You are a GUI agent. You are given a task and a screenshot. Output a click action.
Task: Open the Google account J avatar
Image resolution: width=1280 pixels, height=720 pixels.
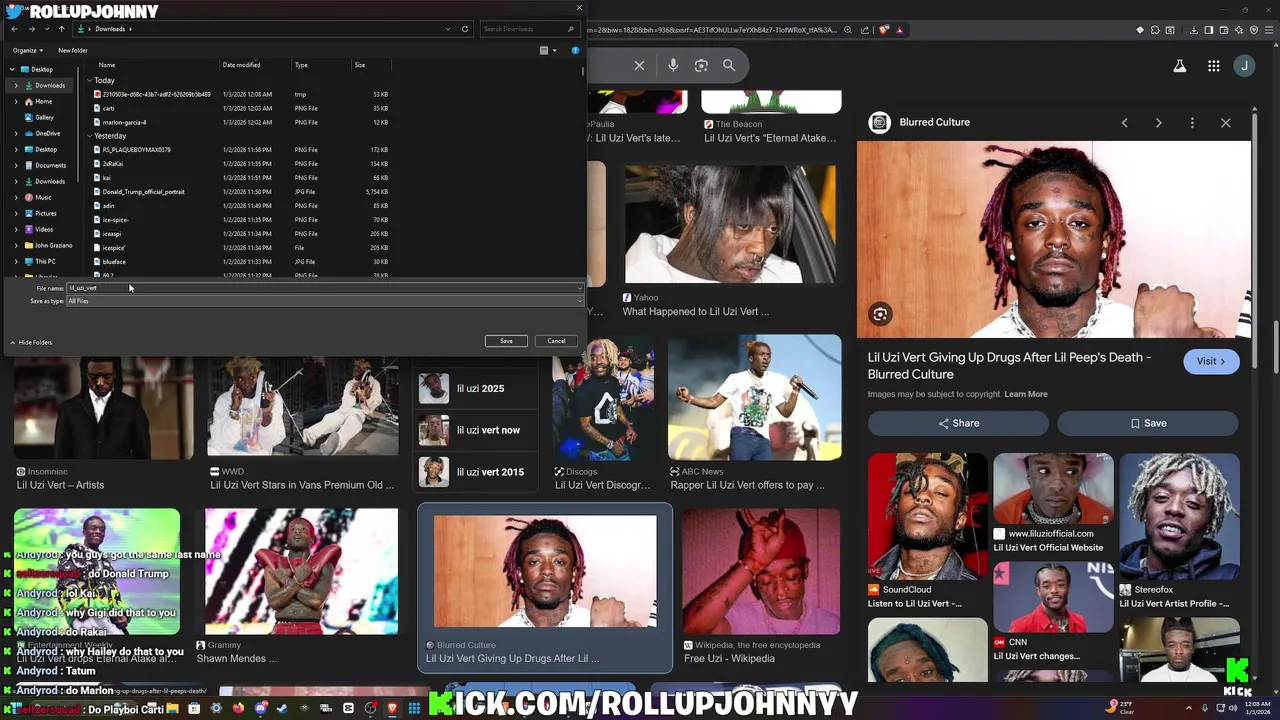(x=1244, y=66)
